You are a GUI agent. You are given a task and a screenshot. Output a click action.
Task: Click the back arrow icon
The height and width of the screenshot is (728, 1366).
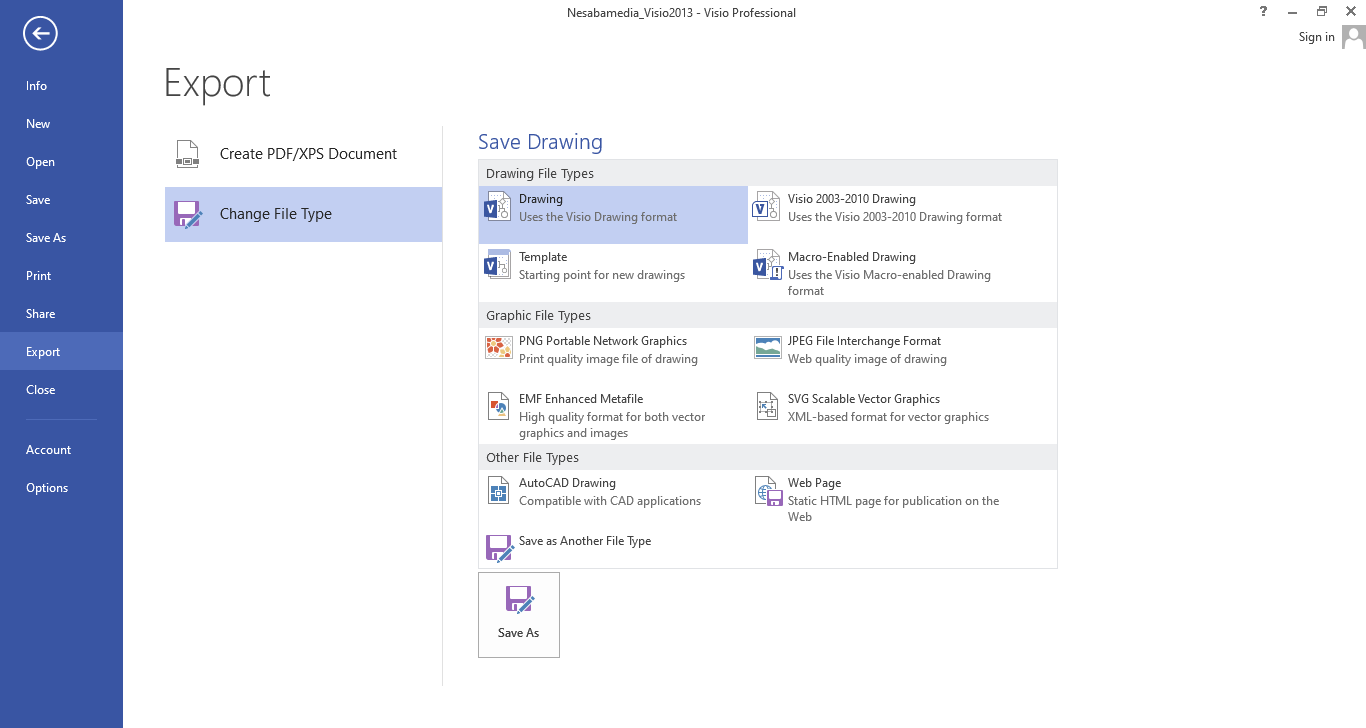click(x=40, y=34)
